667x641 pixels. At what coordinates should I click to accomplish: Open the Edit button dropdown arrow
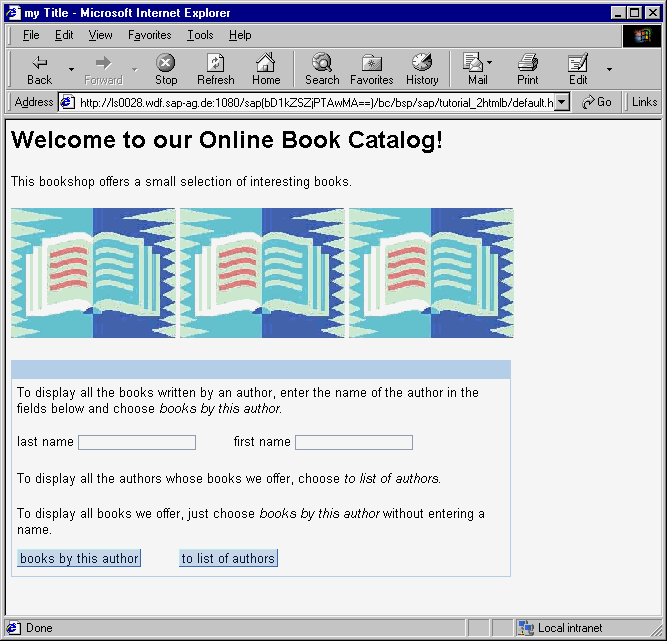click(x=609, y=69)
